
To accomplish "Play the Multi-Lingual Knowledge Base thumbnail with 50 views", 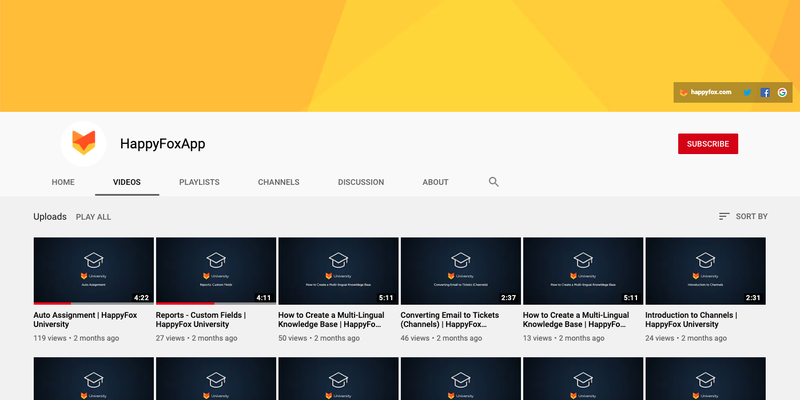I will click(338, 271).
